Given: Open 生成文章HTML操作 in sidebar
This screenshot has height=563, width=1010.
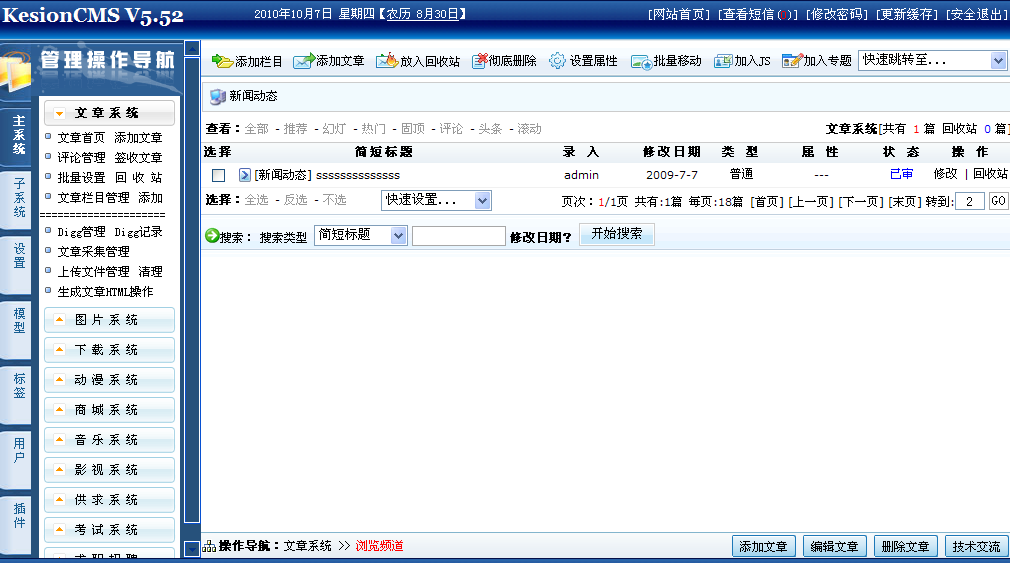Looking at the screenshot, I should 105,292.
